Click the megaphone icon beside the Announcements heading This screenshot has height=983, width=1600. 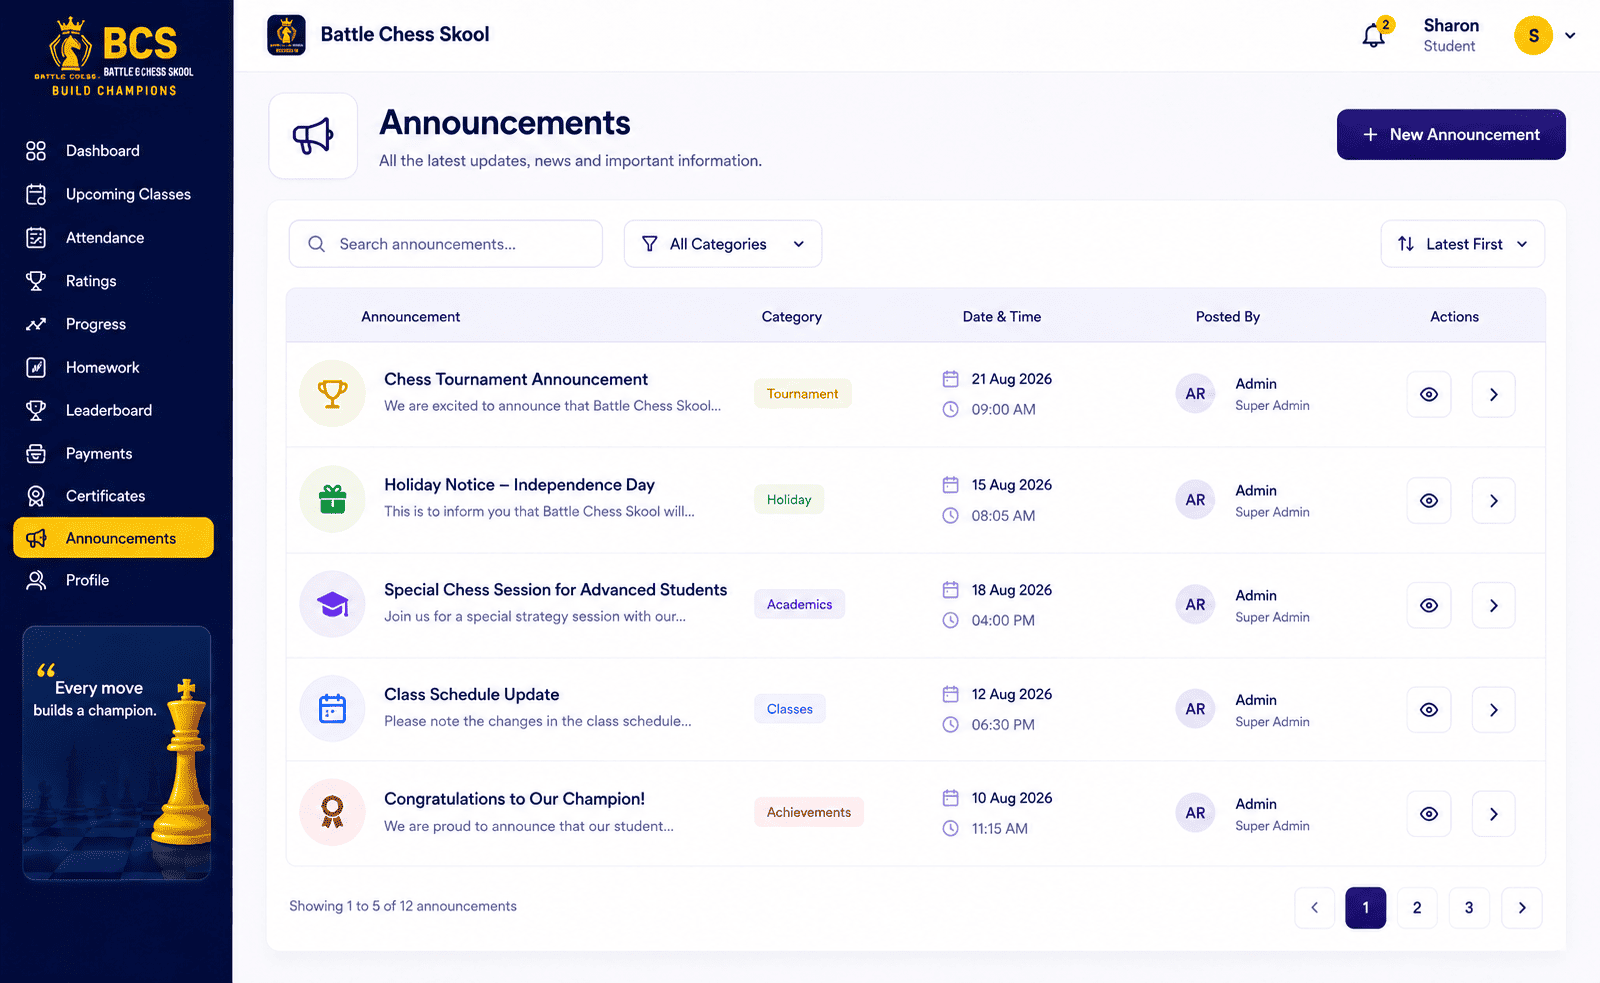(313, 136)
